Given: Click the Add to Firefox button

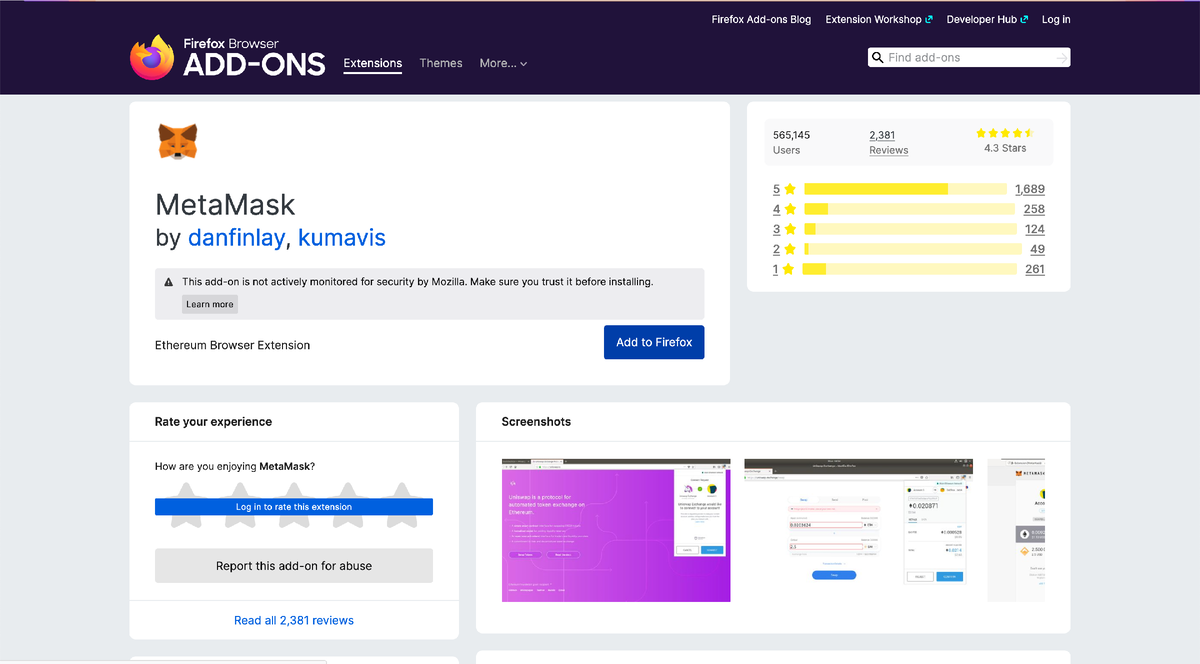Looking at the screenshot, I should (654, 342).
